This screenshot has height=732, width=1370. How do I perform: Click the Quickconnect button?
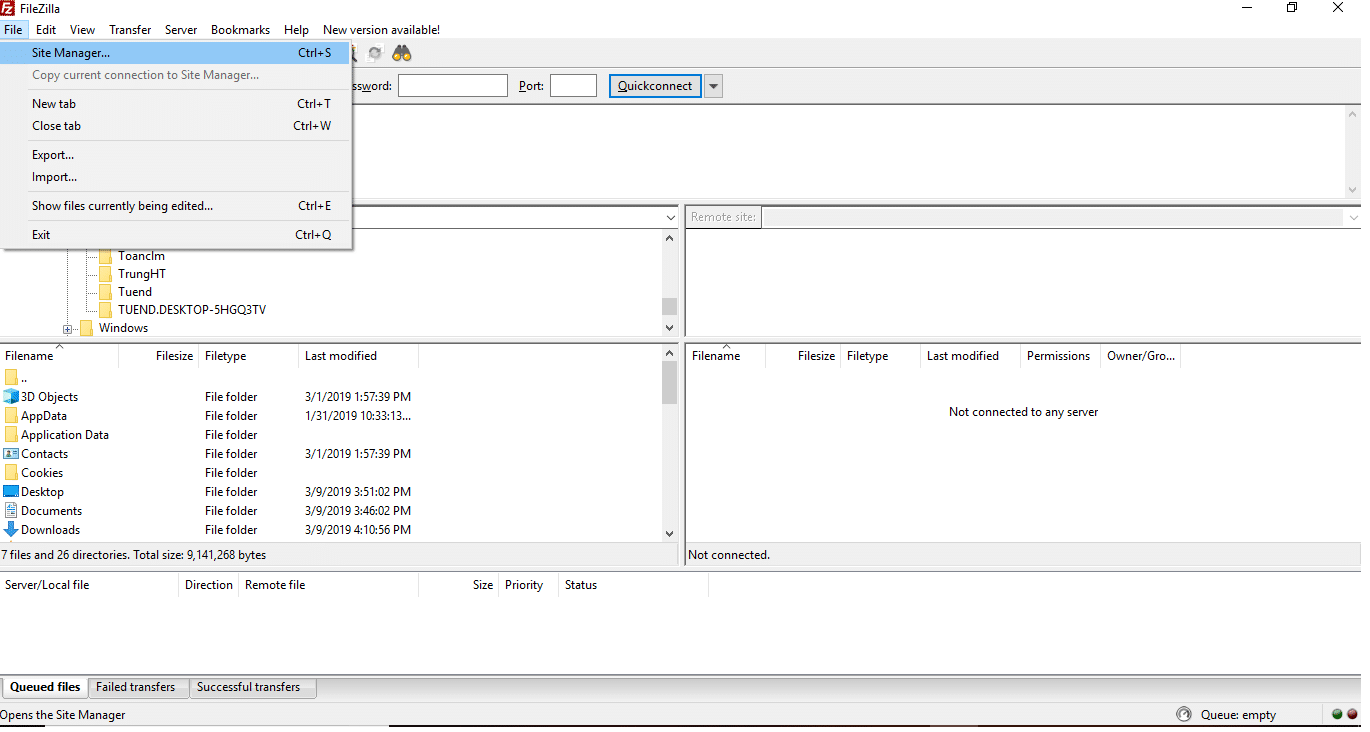click(655, 86)
